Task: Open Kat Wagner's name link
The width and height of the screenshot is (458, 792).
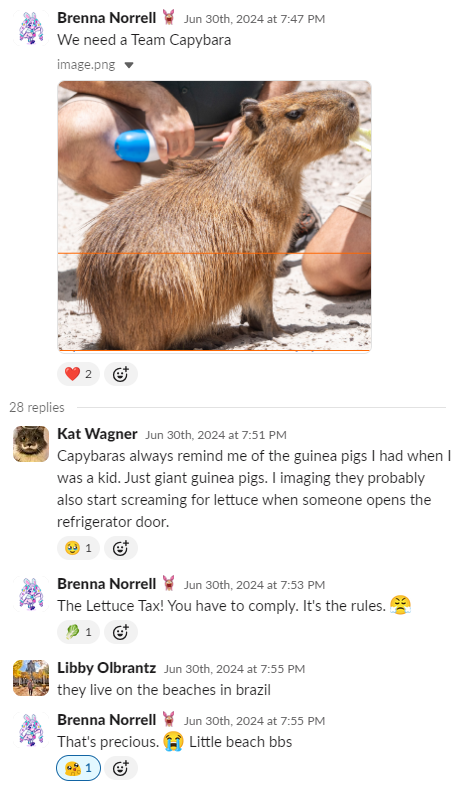Action: (97, 434)
